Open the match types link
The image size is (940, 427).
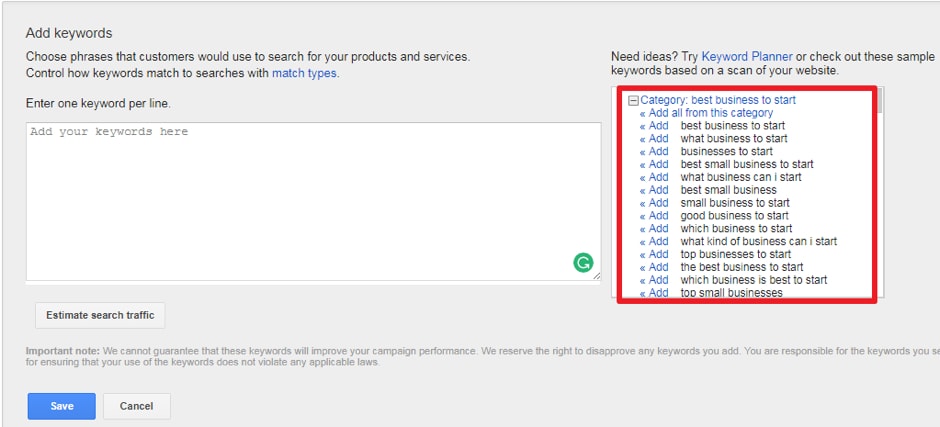305,74
